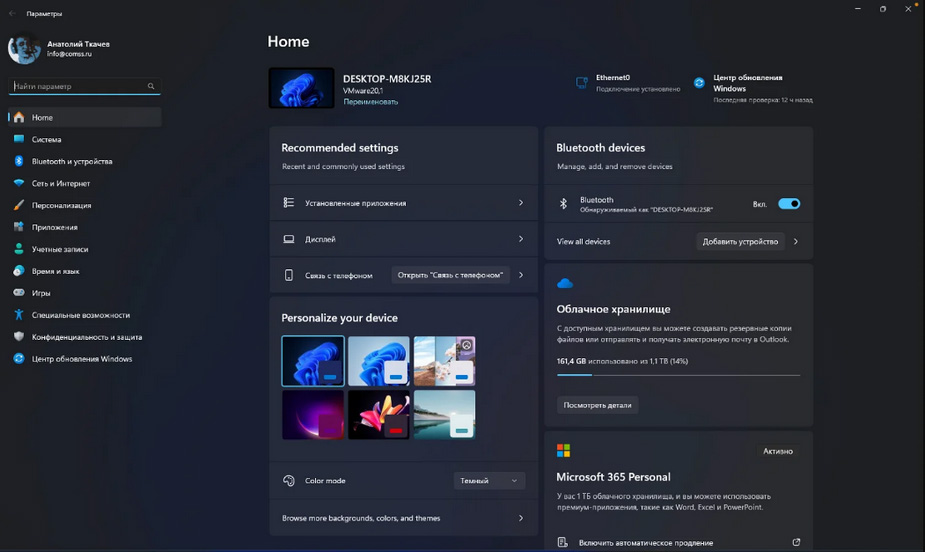Click the user profile avatar picture

point(24,48)
